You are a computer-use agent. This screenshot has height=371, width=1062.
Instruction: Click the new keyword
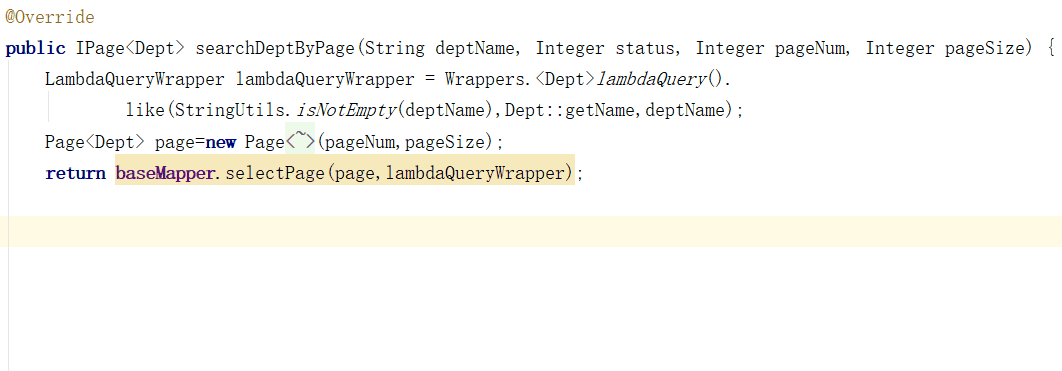[x=220, y=142]
